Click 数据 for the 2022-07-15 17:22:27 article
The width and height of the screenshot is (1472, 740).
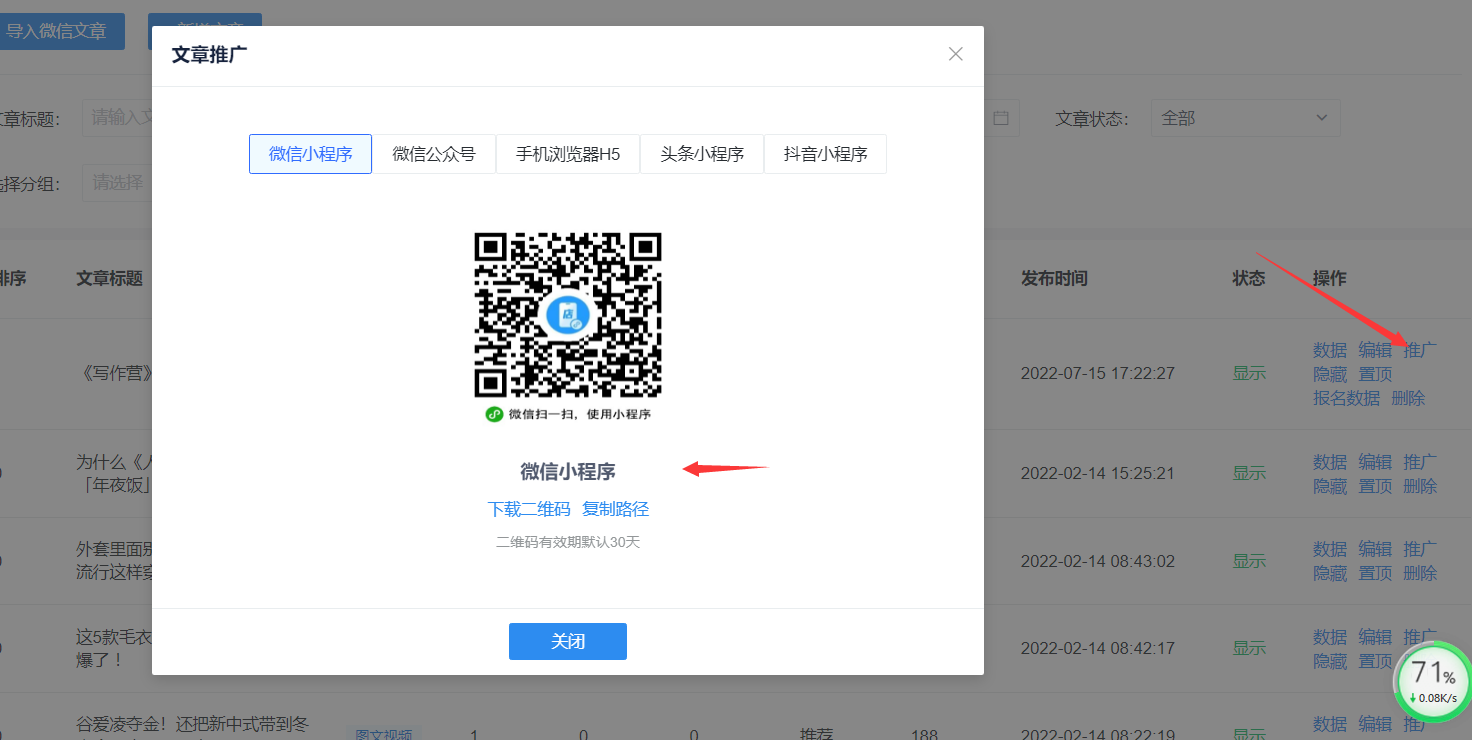click(1330, 350)
